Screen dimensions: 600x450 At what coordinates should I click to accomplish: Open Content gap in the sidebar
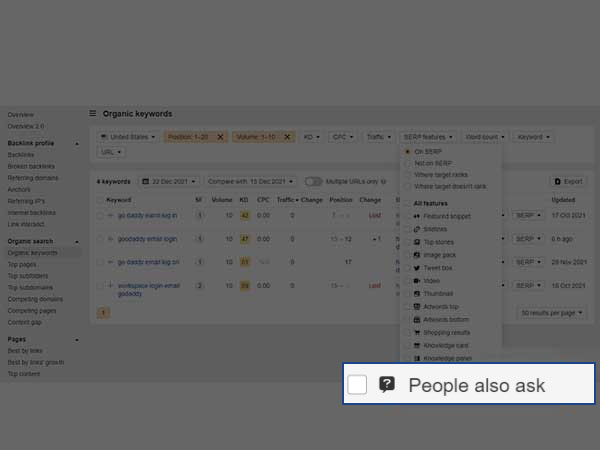(x=24, y=322)
